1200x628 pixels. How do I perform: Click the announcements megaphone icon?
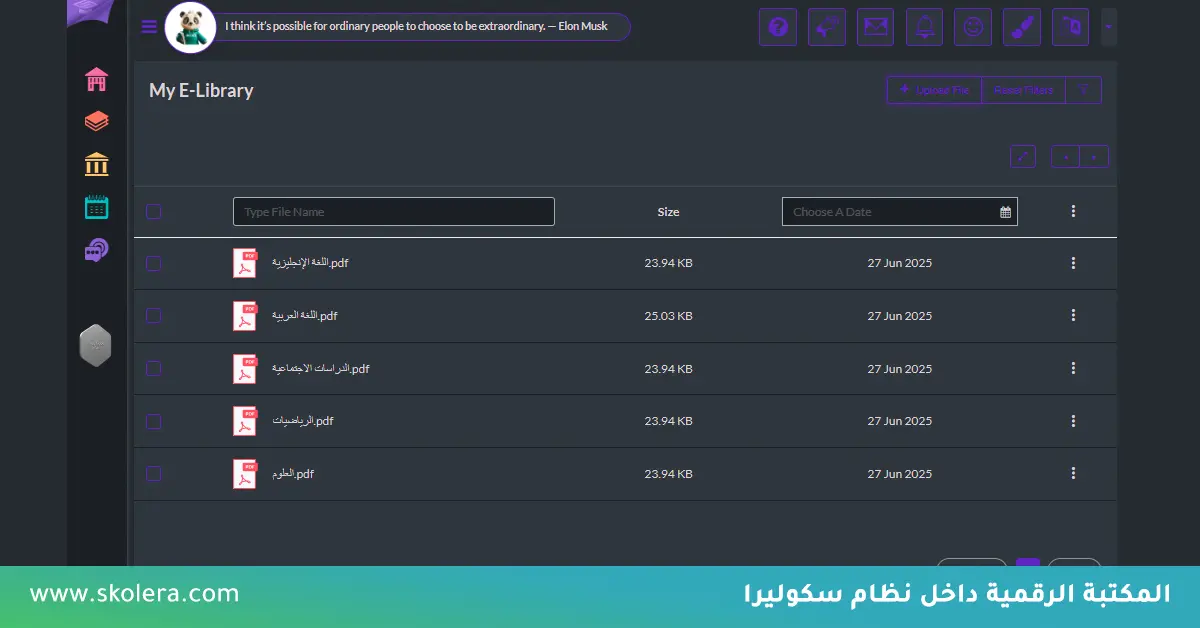point(827,27)
